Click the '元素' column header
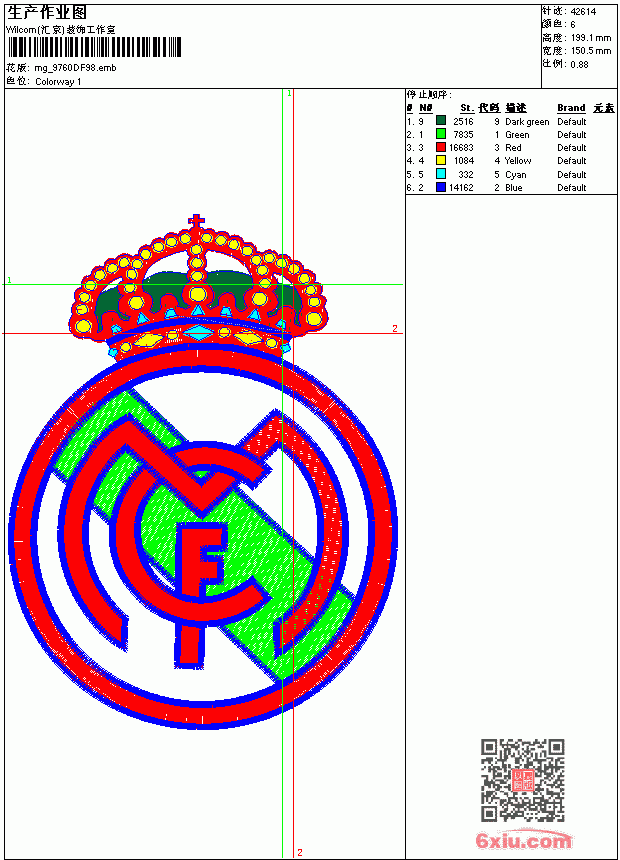The height and width of the screenshot is (860, 620). [604, 108]
